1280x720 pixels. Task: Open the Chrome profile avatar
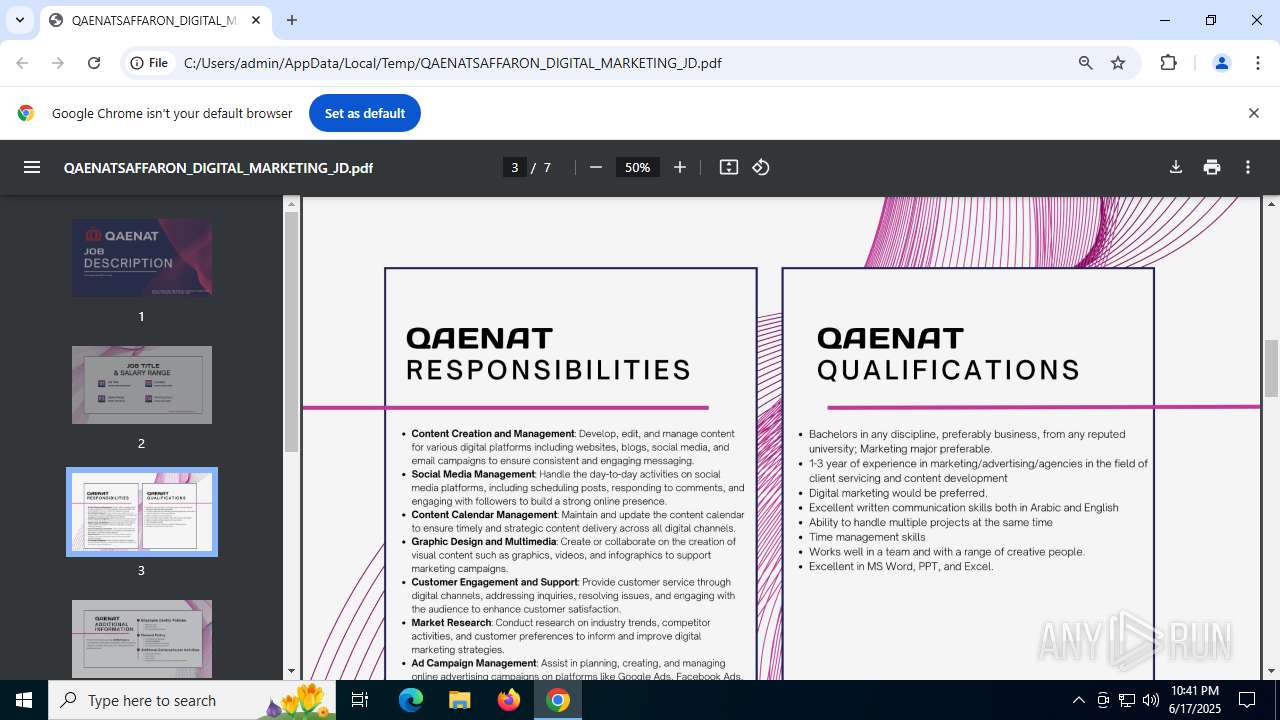click(x=1221, y=63)
